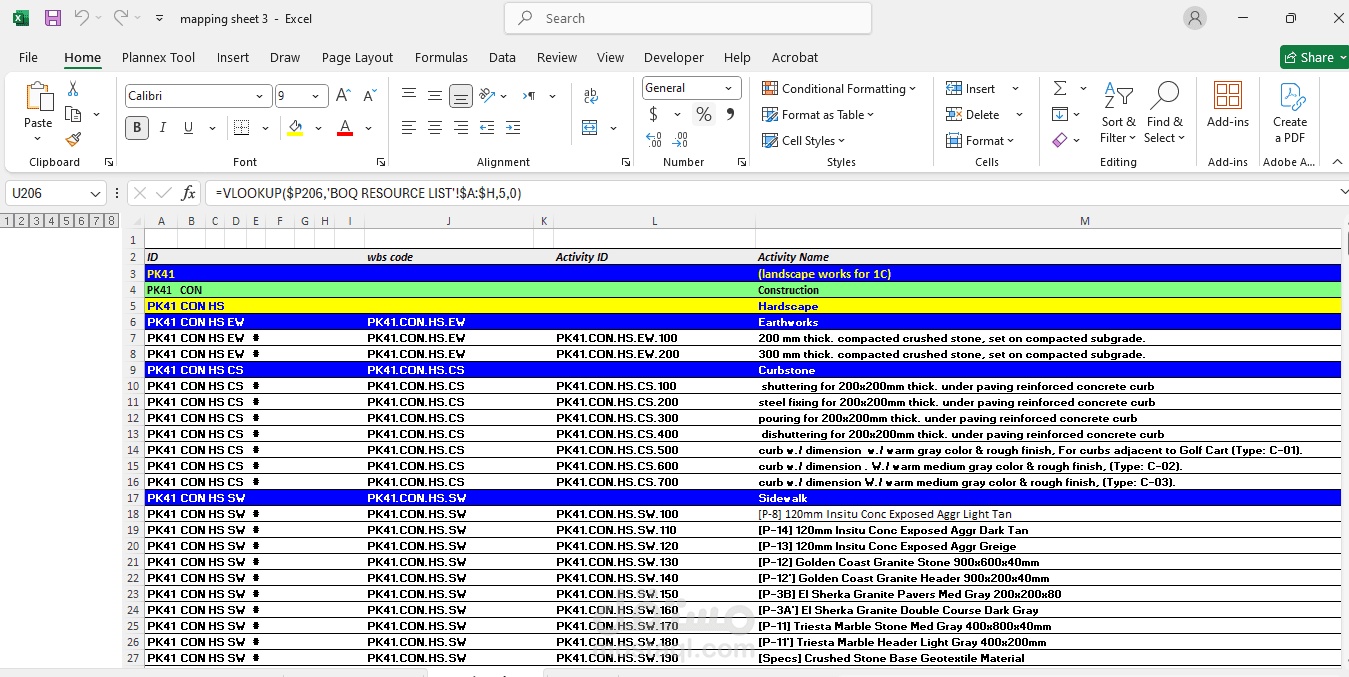Open the Find & Select magnifier tool

pyautogui.click(x=1163, y=113)
